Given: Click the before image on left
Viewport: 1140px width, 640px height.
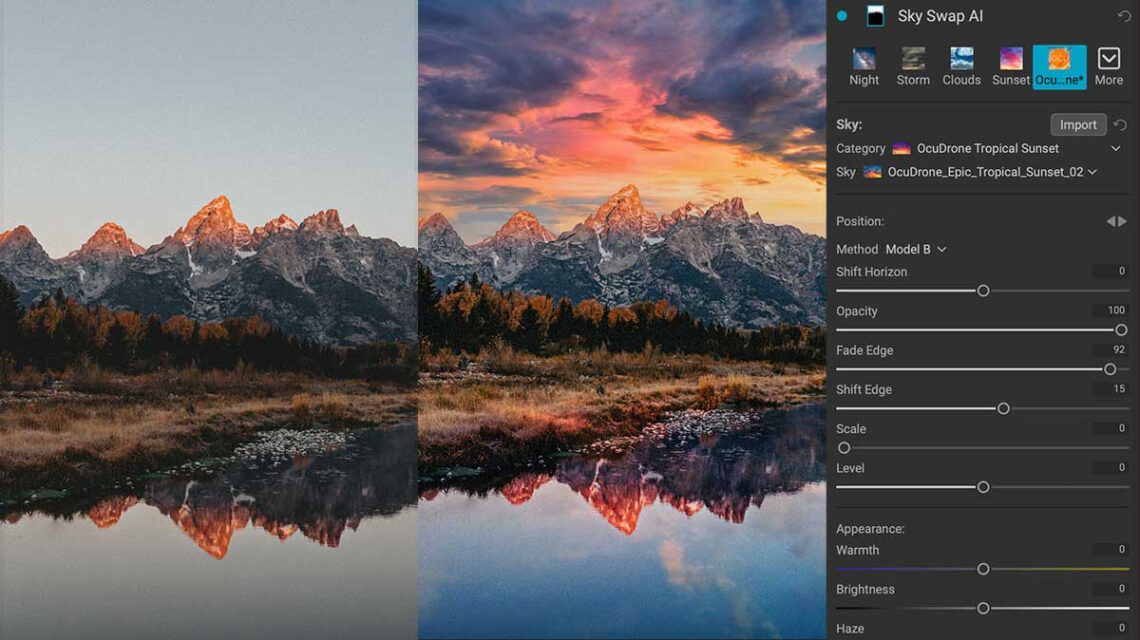Looking at the screenshot, I should pos(209,320).
